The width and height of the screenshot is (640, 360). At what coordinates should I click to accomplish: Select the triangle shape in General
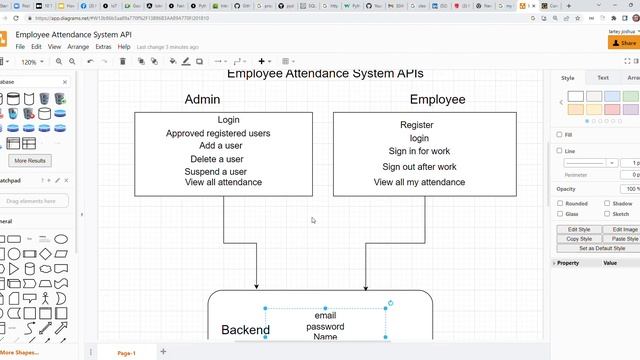pos(14,269)
